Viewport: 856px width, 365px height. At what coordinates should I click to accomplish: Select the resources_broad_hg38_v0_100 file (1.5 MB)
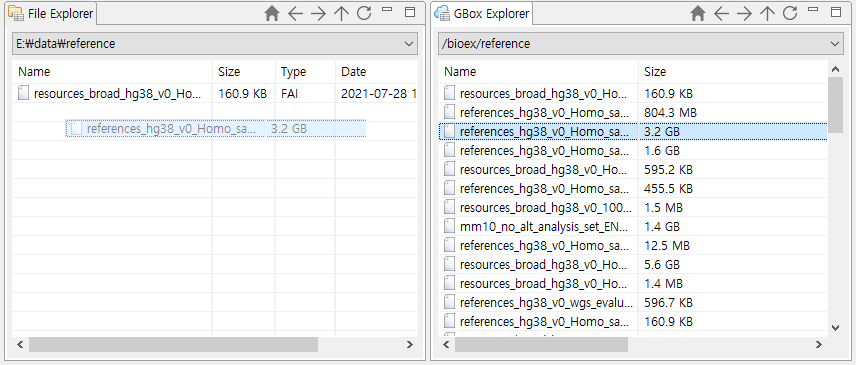633,208
